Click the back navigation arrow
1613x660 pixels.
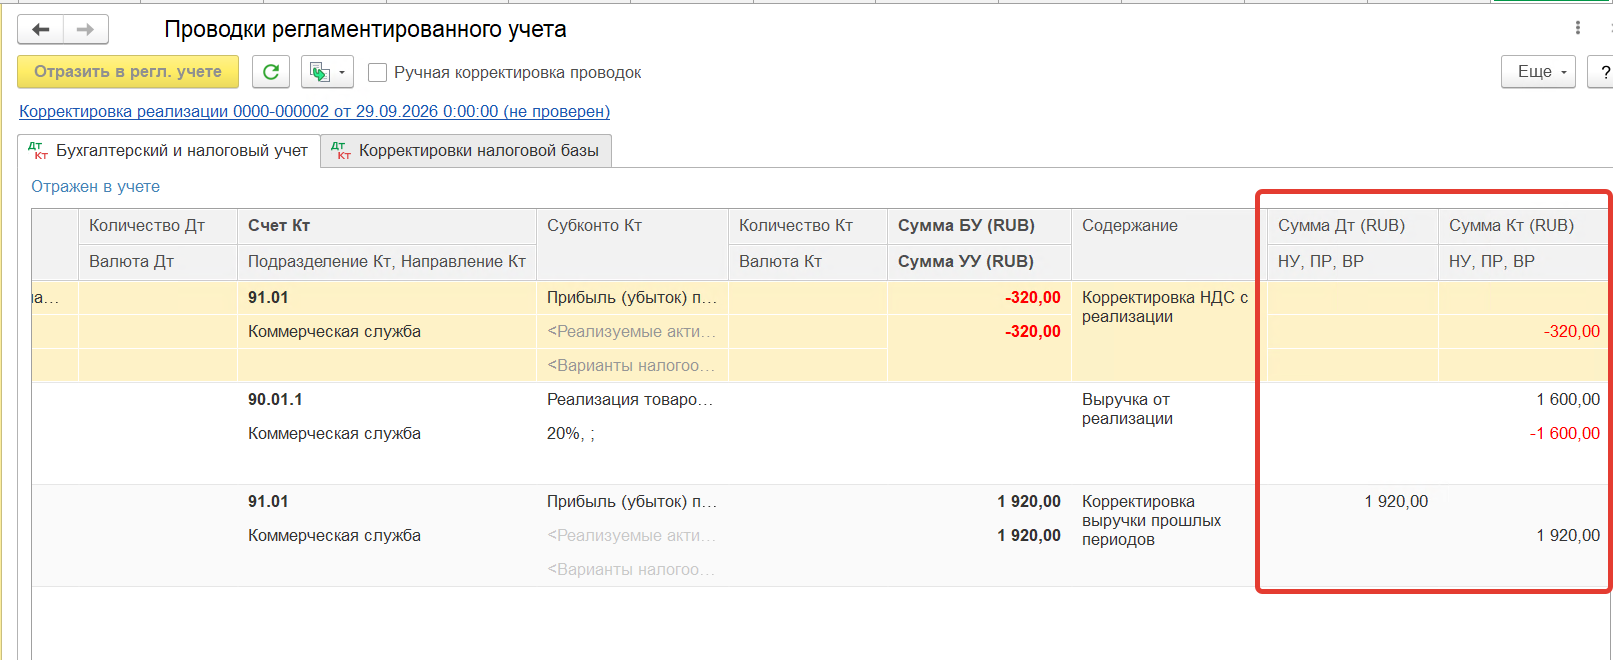pos(41,30)
